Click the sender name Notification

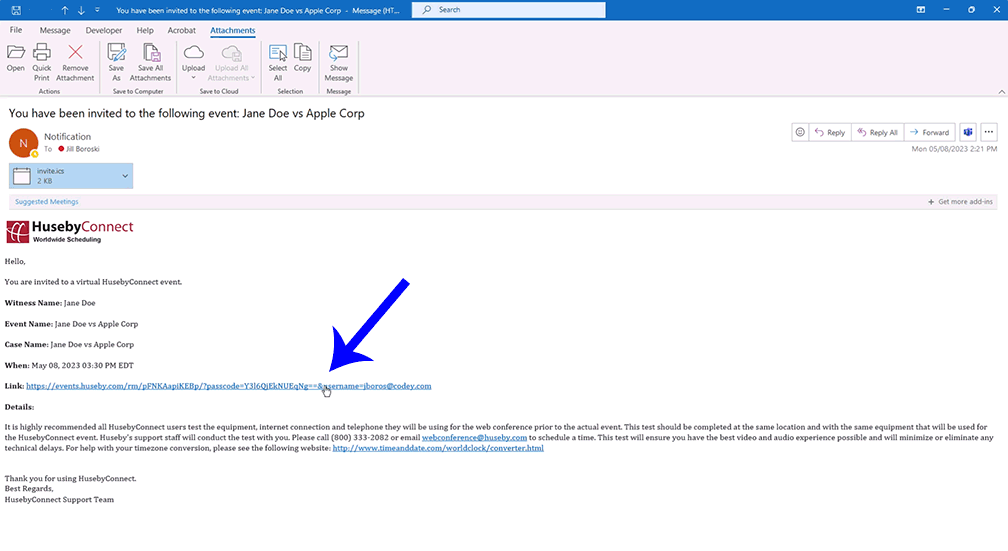(x=68, y=136)
